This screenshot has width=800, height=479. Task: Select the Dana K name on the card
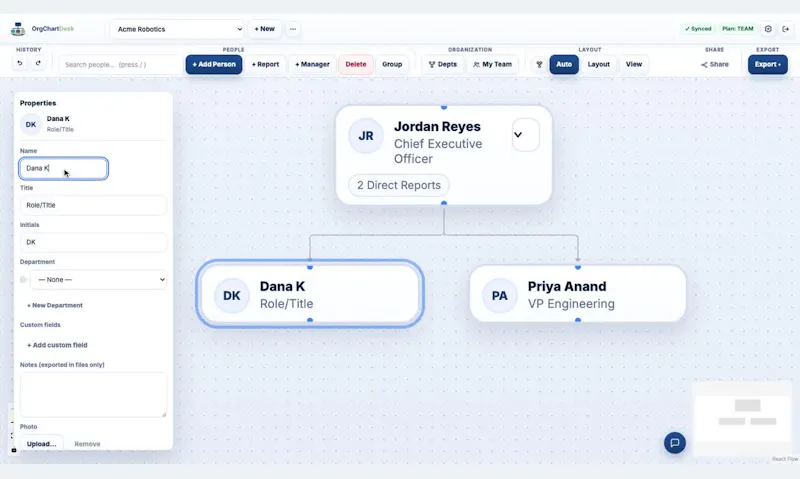(x=282, y=286)
